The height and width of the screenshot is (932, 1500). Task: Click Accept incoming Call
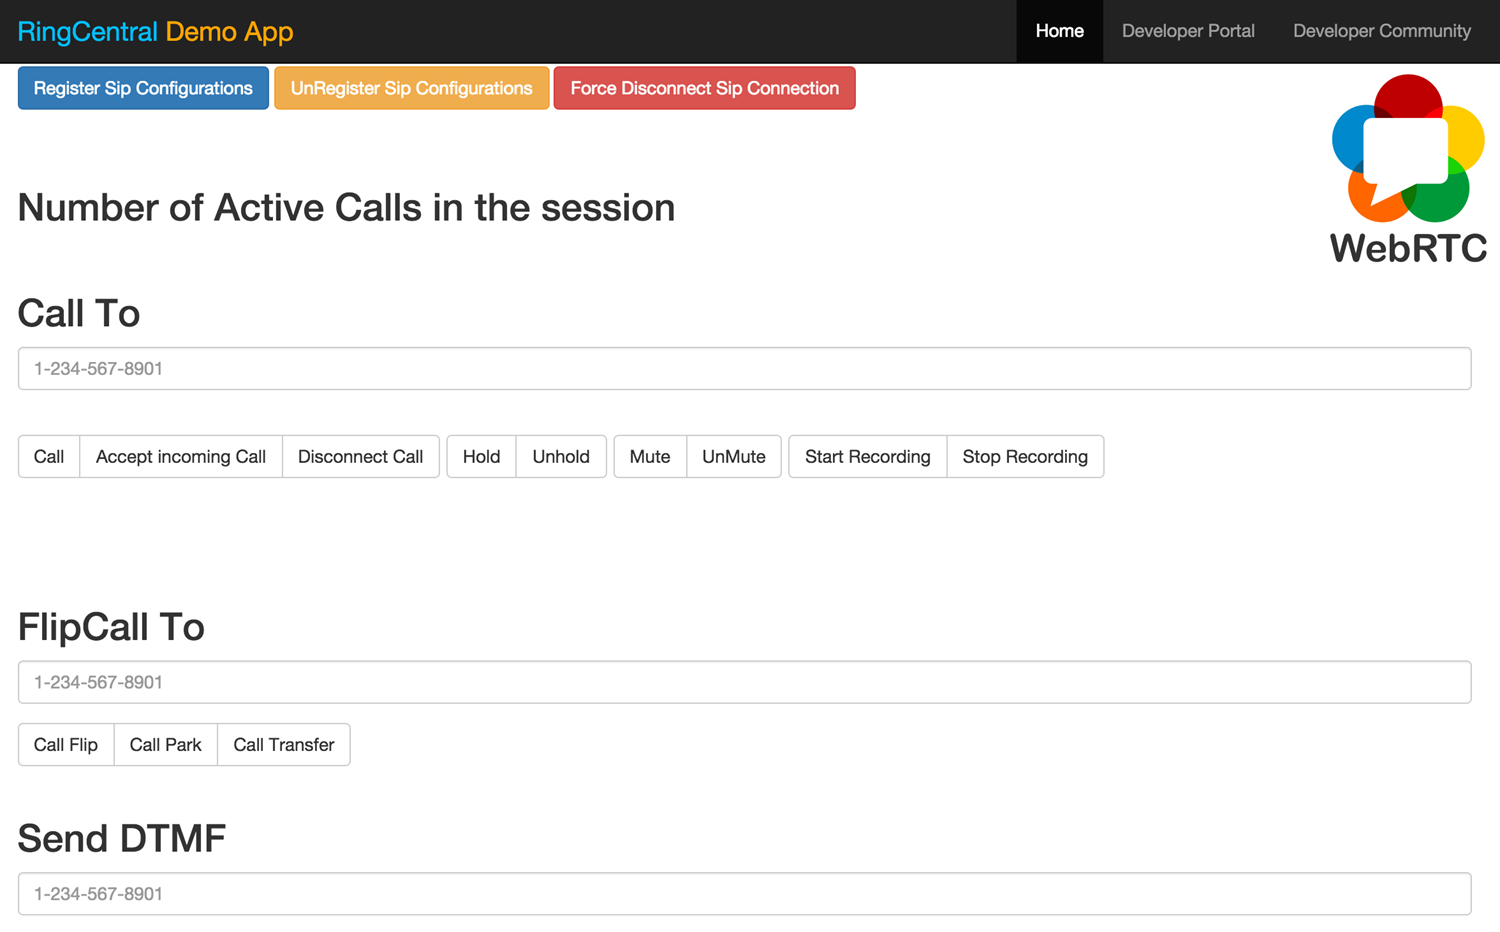181,457
